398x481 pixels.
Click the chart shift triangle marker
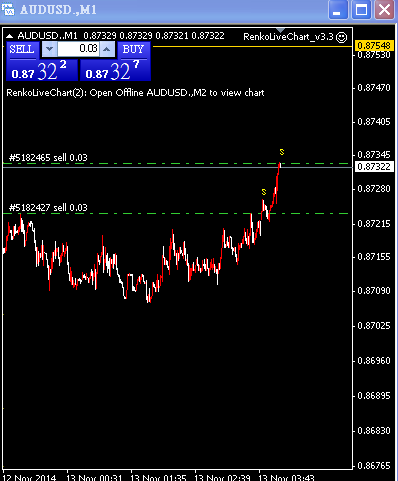click(280, 30)
